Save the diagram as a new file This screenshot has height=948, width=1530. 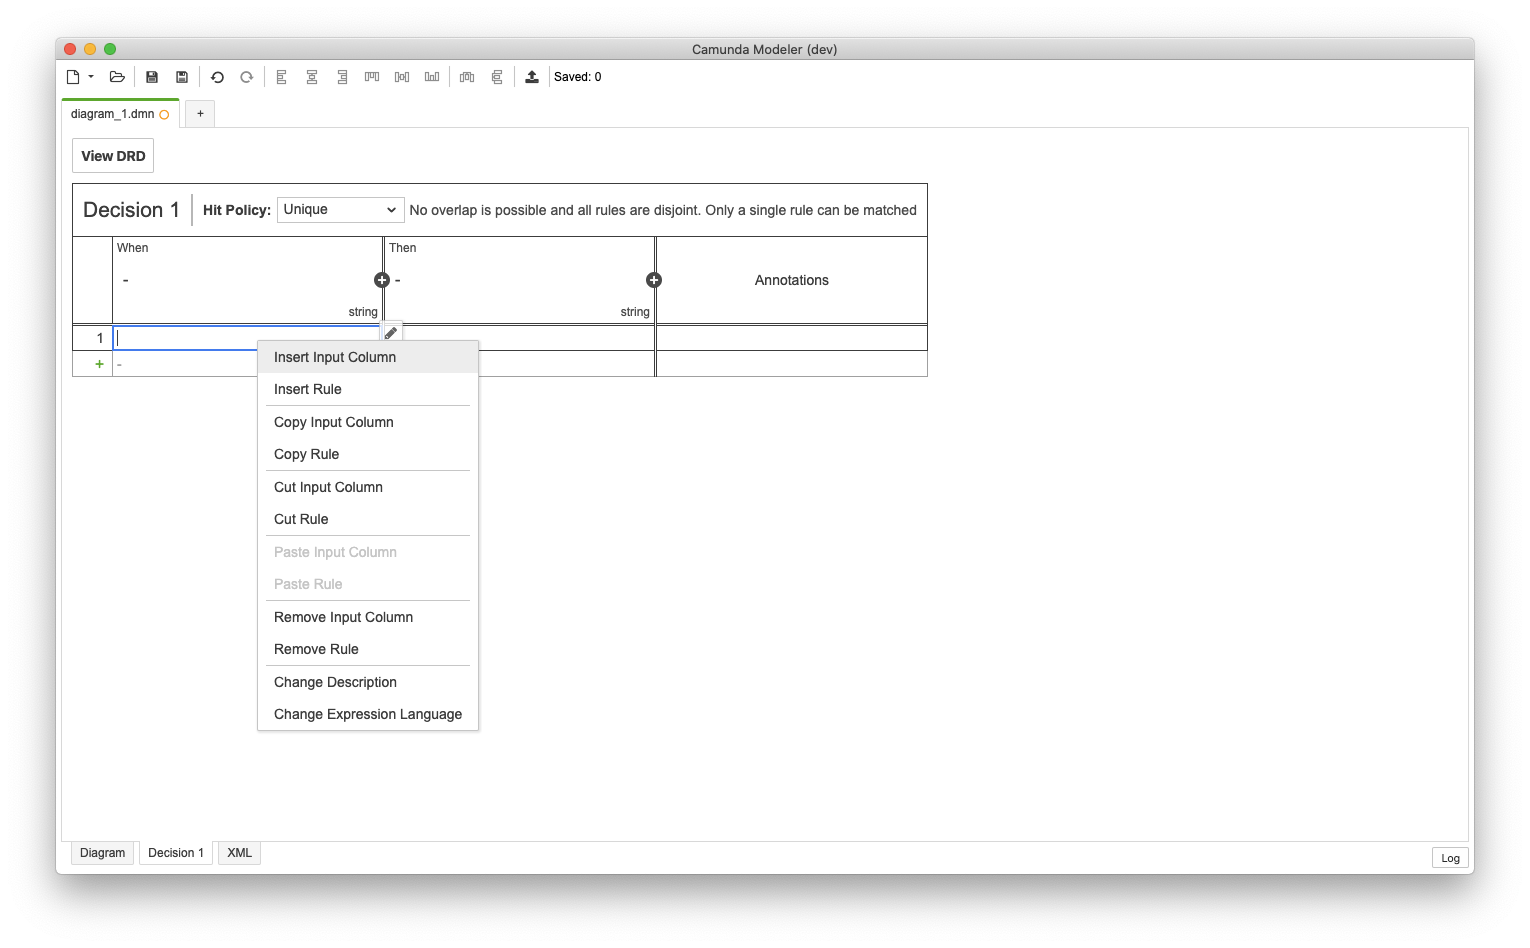pyautogui.click(x=181, y=76)
